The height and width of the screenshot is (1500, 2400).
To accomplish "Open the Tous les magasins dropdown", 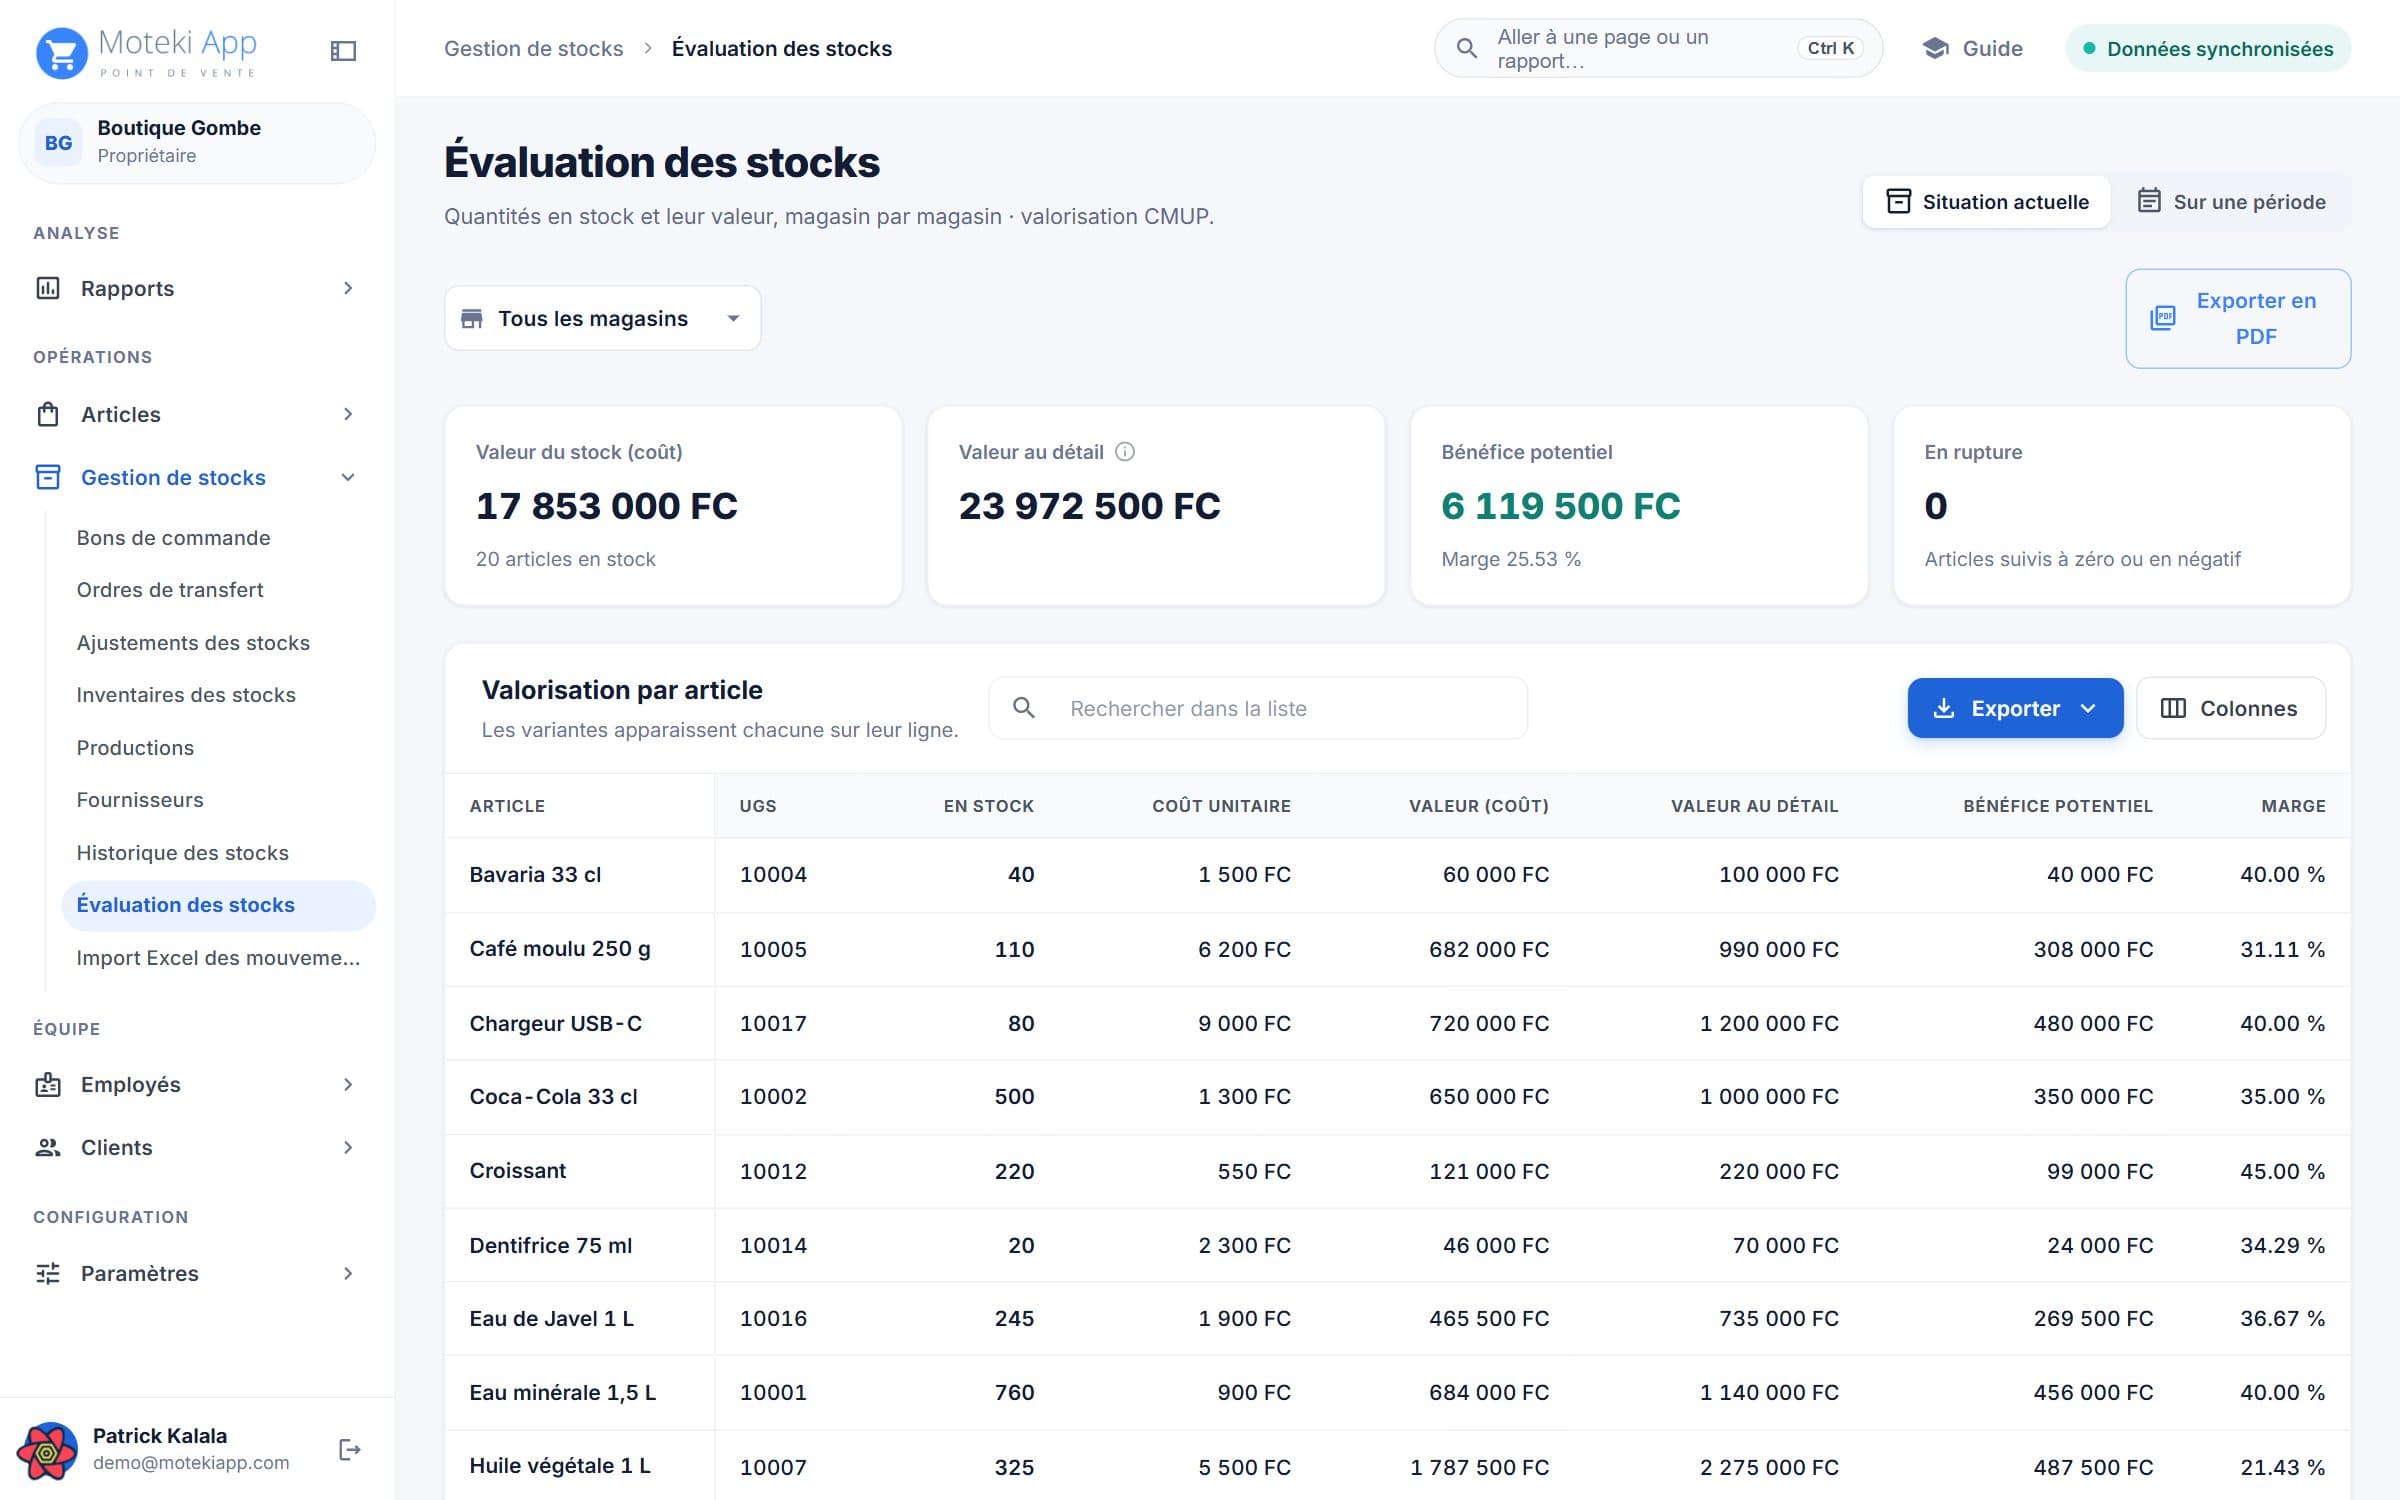I will (602, 318).
